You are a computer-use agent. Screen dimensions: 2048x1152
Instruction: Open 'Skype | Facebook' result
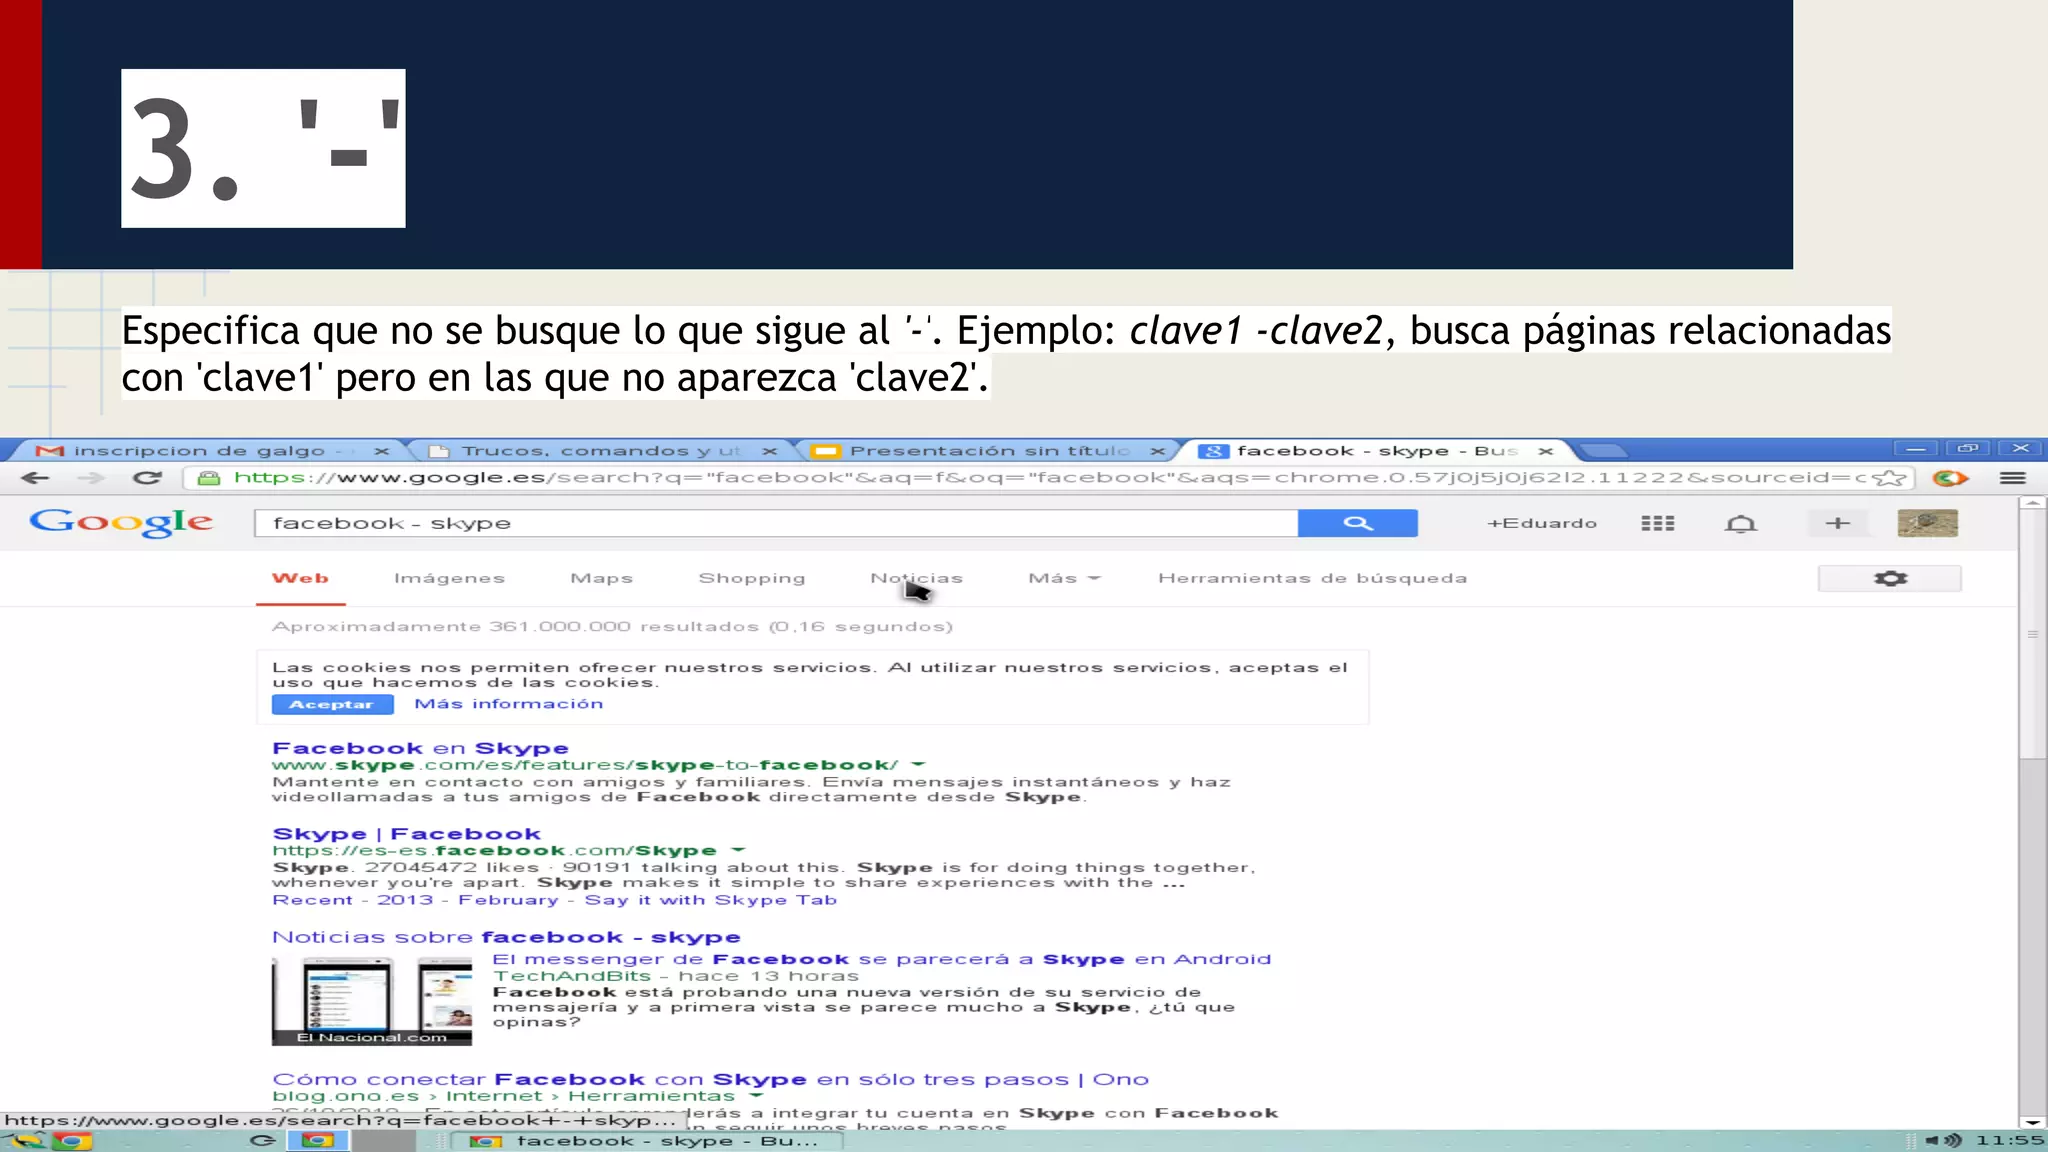(406, 834)
